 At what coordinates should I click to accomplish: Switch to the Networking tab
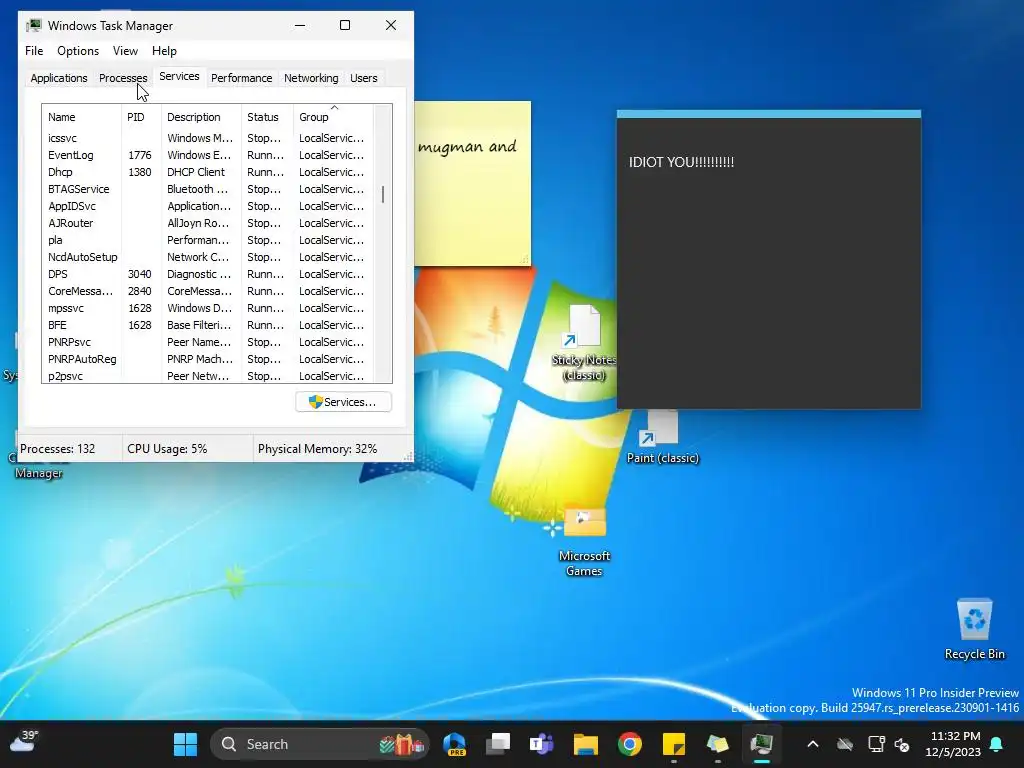311,78
